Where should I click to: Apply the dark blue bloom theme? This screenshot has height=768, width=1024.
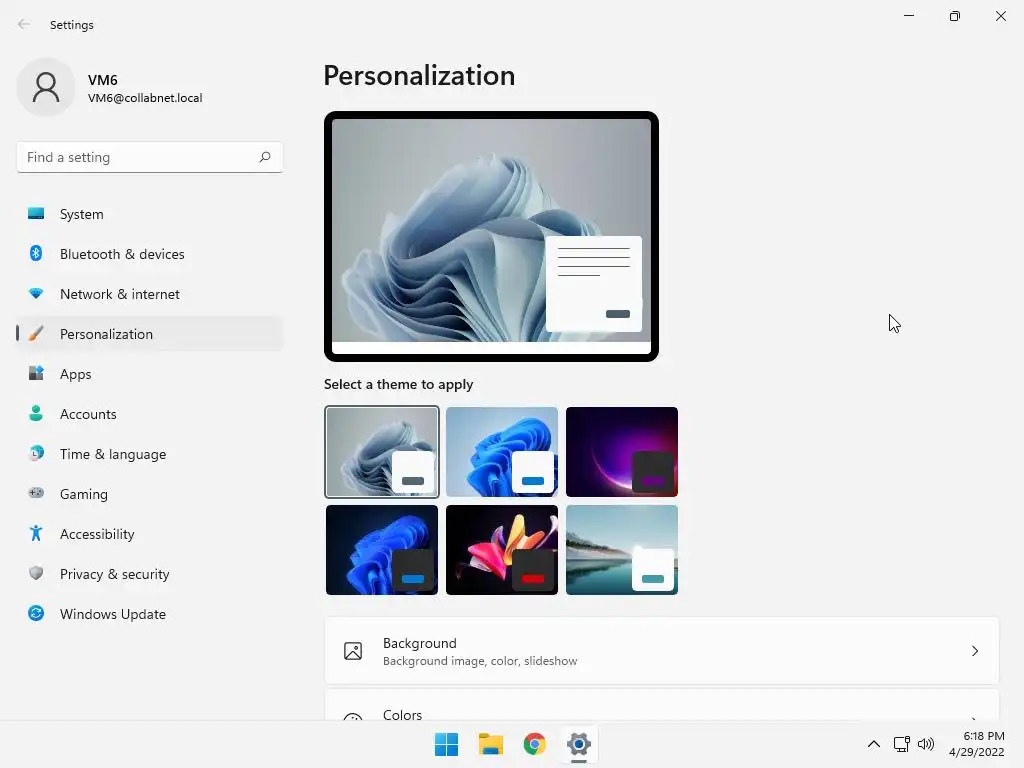(x=382, y=550)
